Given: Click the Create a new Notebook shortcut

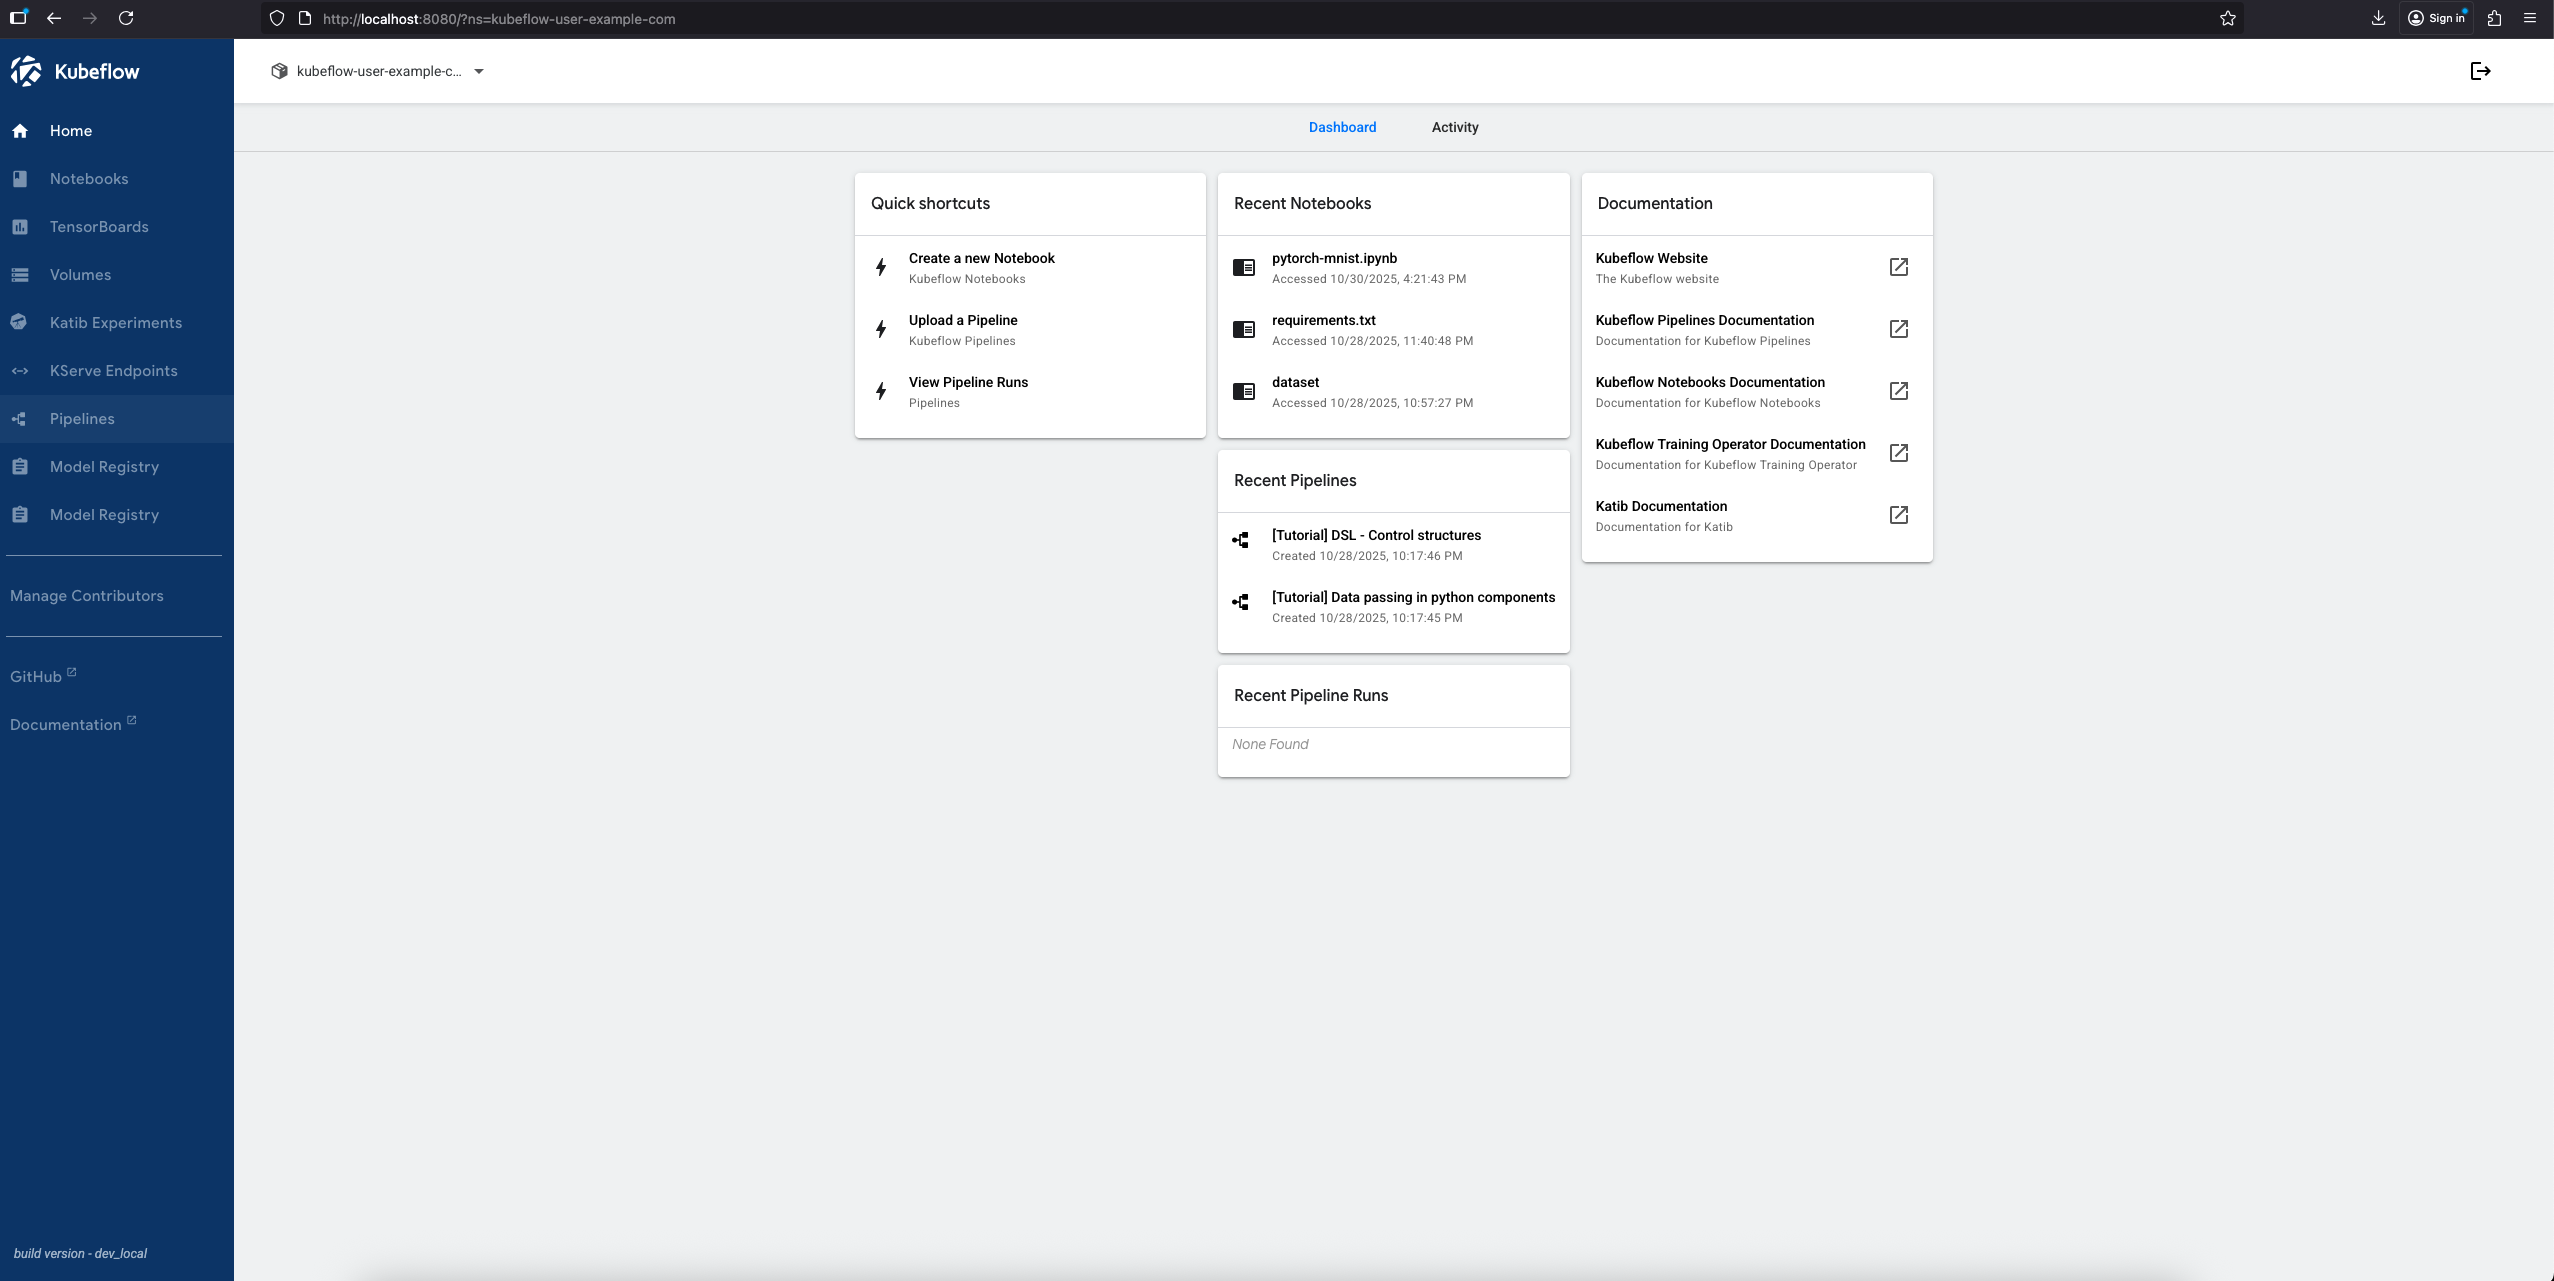Looking at the screenshot, I should 980,258.
